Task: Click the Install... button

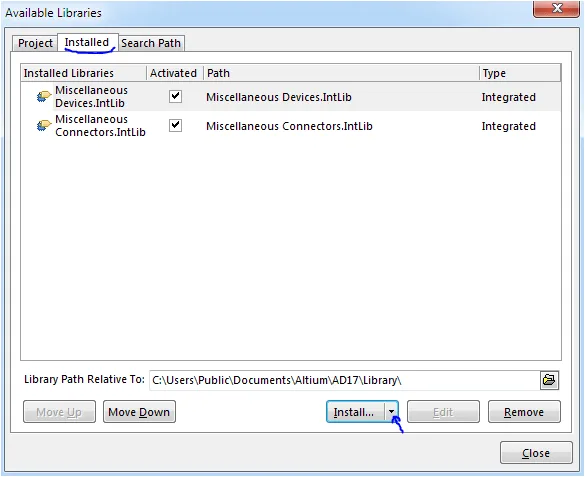Action: click(355, 412)
